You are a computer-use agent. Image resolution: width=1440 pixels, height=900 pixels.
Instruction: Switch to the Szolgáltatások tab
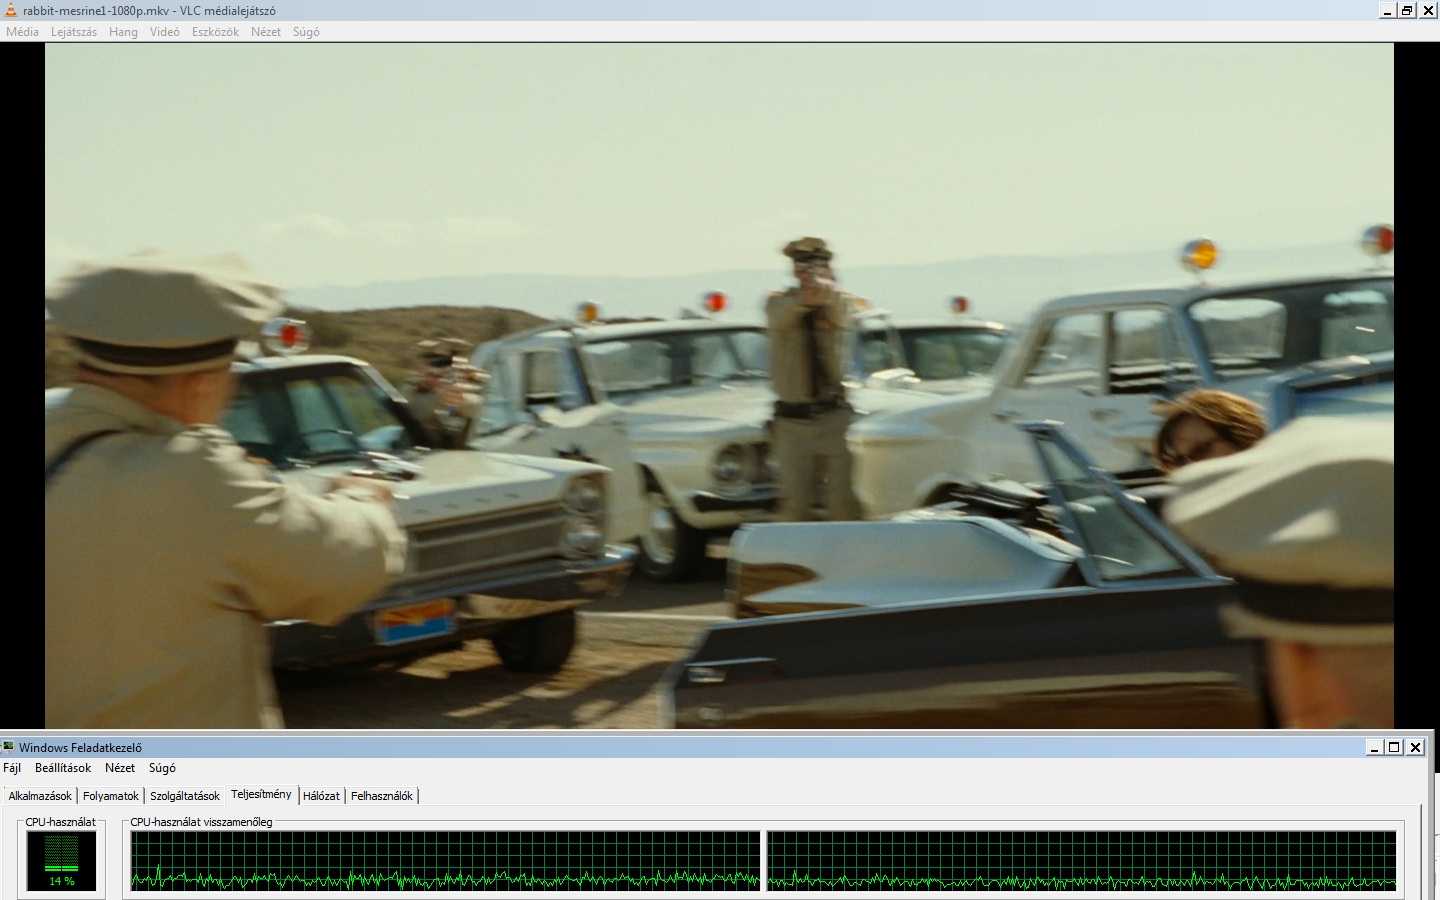pyautogui.click(x=185, y=796)
